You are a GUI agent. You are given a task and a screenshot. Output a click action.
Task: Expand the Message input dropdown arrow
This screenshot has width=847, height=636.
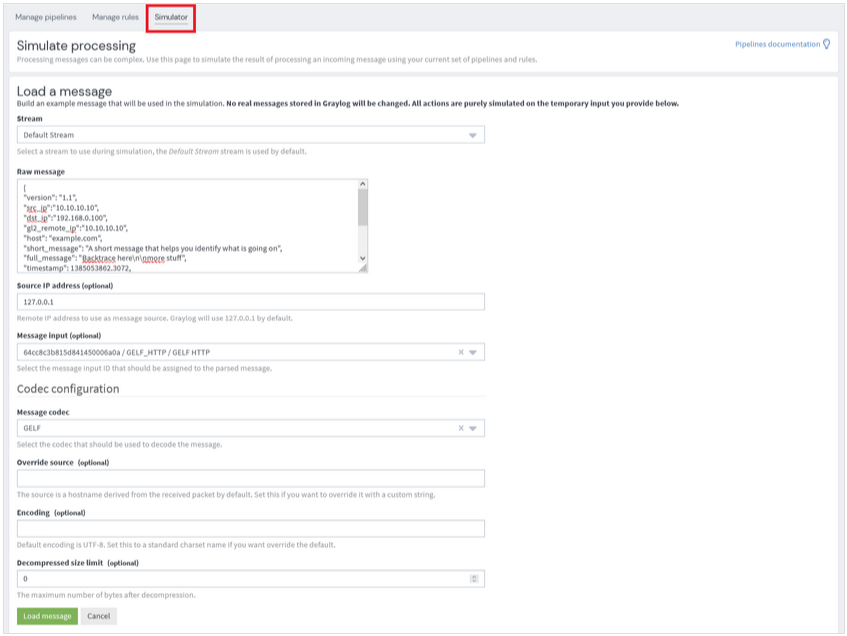pyautogui.click(x=474, y=352)
